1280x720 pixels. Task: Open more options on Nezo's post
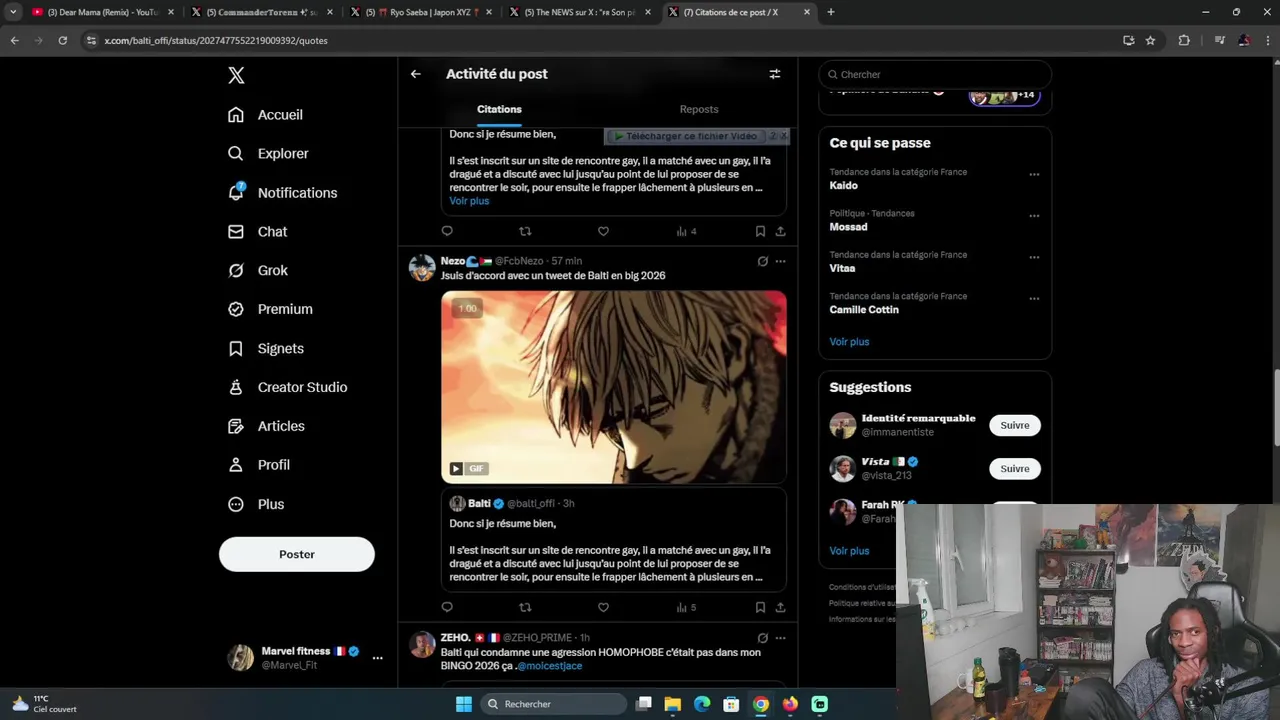[780, 261]
